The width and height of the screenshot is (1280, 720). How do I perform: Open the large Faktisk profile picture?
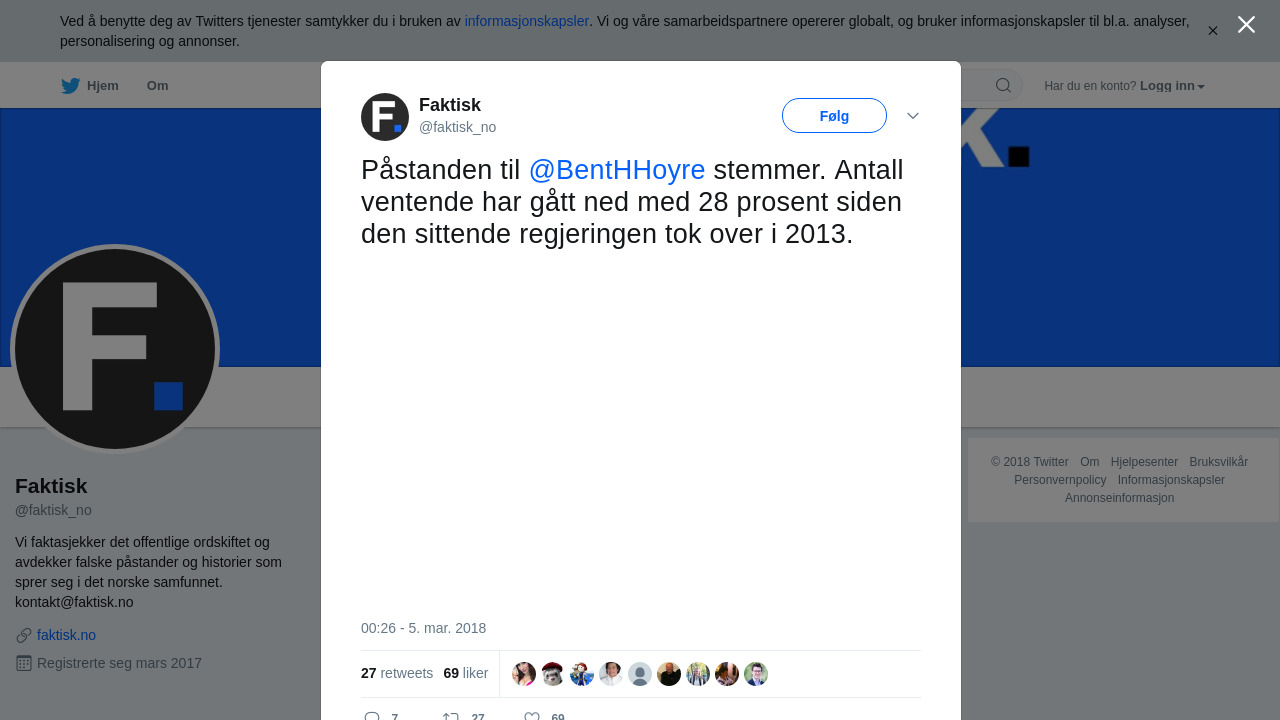click(x=115, y=349)
